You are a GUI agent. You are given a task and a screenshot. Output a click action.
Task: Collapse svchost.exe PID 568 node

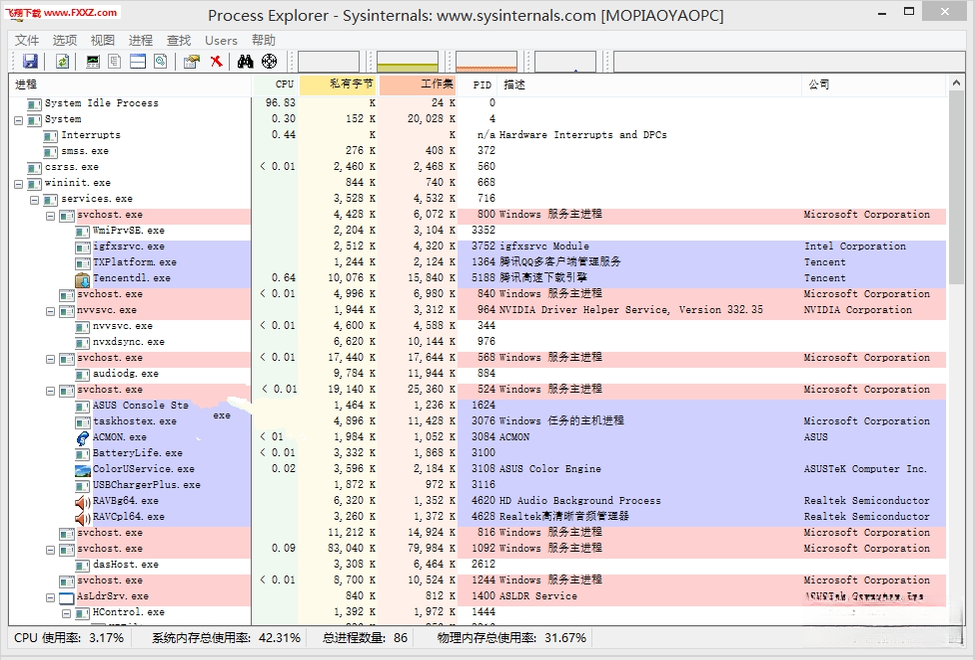coord(51,359)
